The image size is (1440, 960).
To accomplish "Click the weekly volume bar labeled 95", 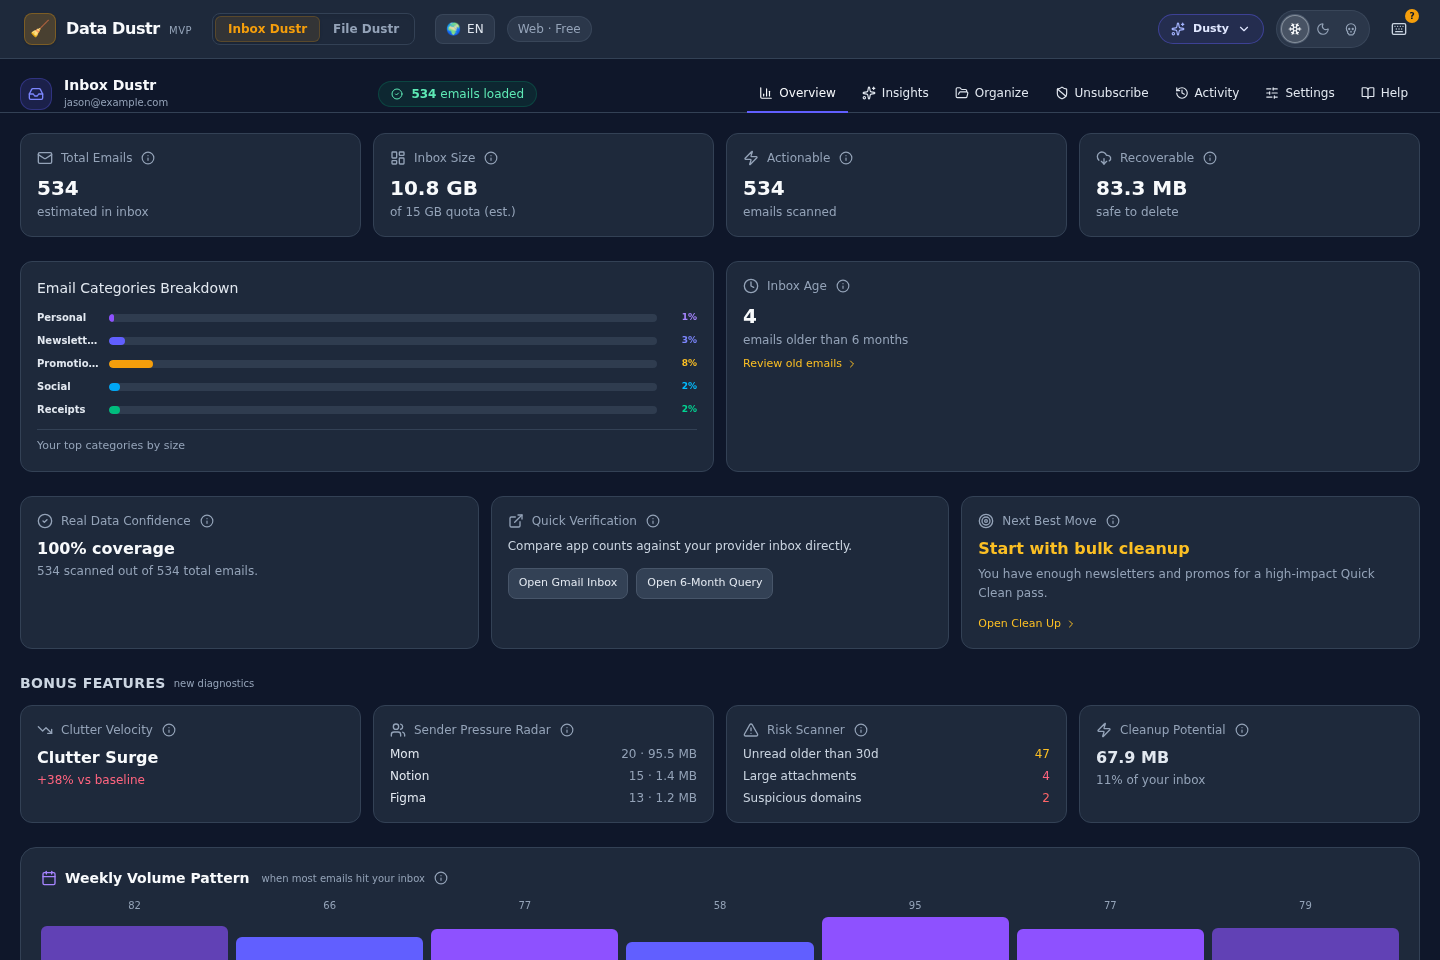I will (915, 938).
